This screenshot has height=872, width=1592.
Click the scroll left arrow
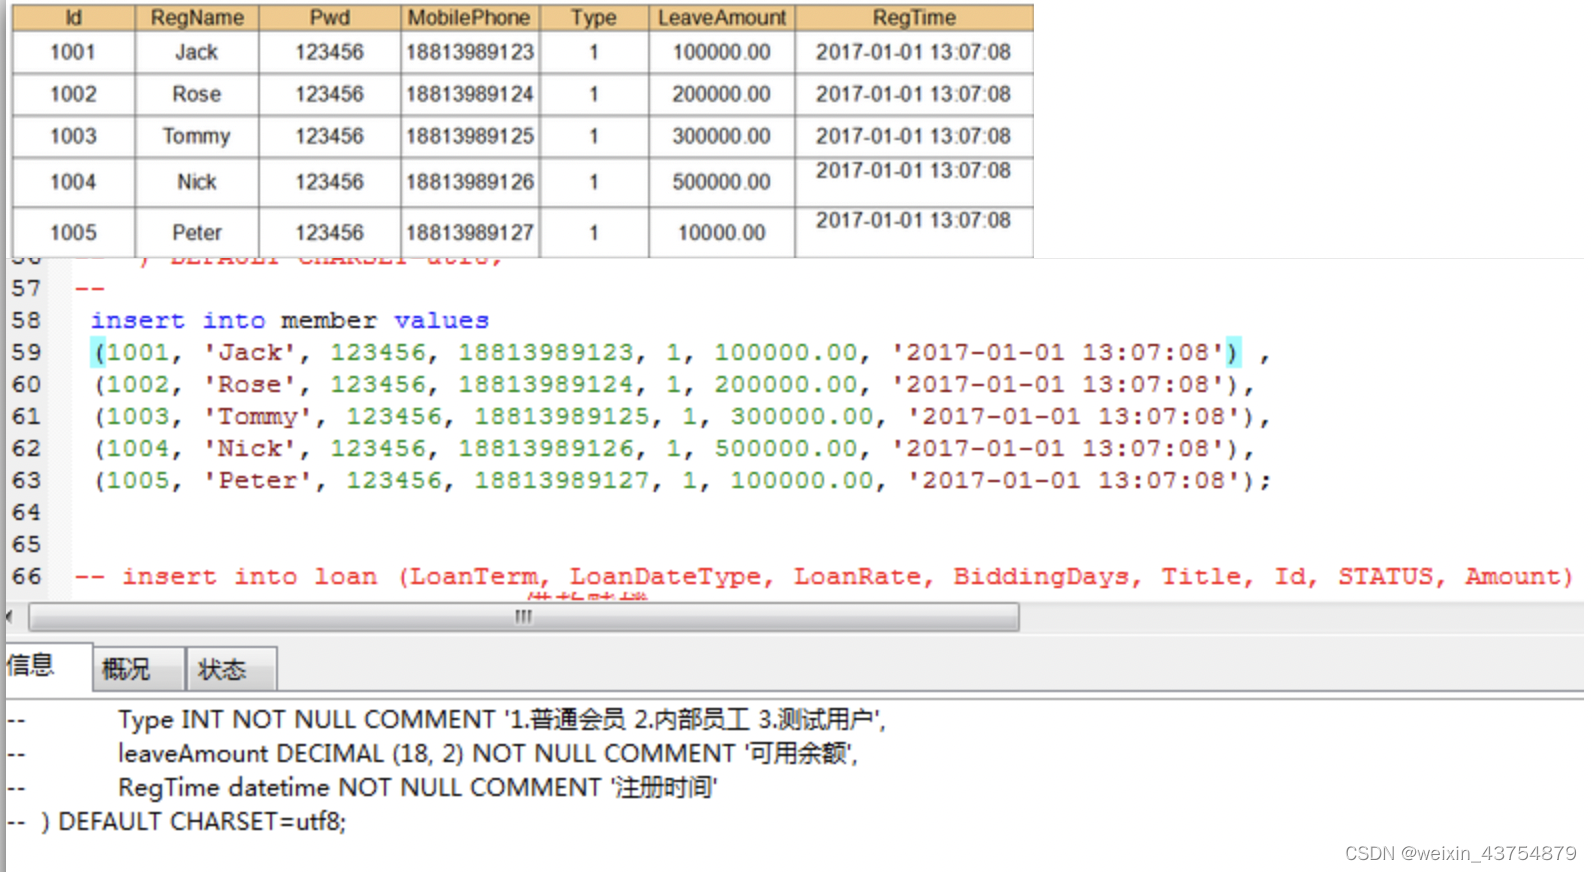[x=11, y=617]
